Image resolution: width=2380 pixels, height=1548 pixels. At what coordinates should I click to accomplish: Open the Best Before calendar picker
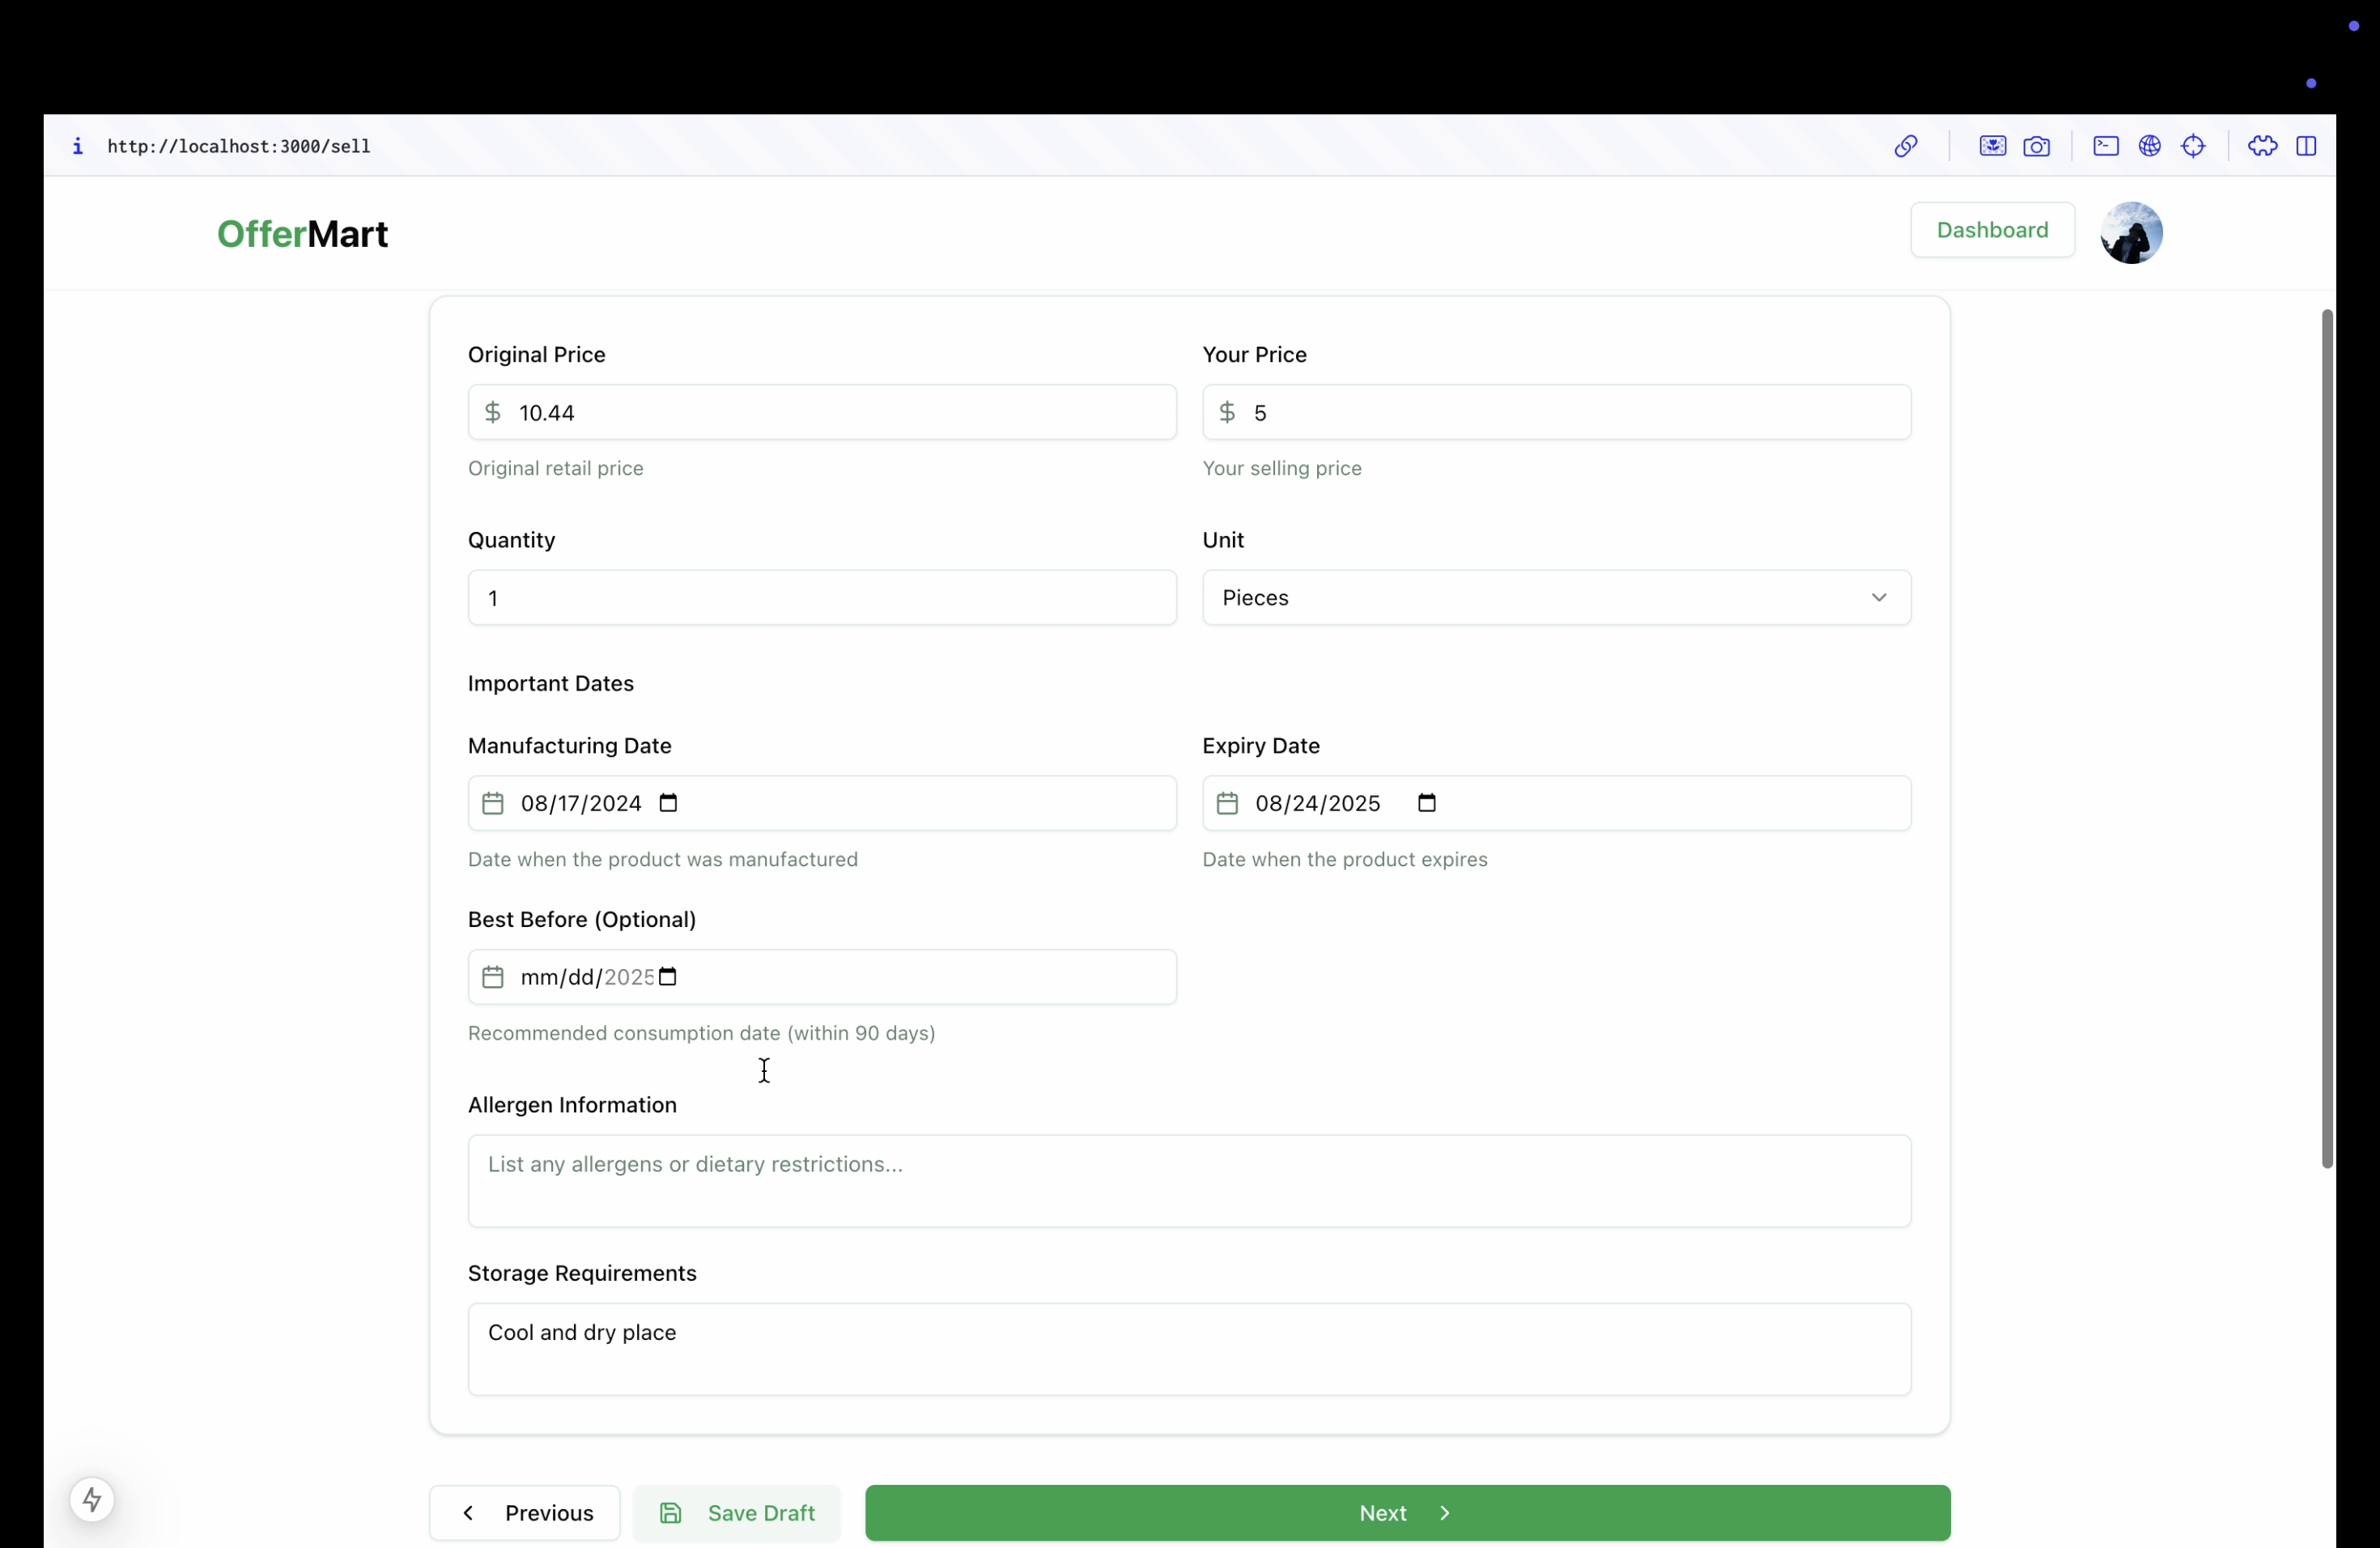pos(668,977)
